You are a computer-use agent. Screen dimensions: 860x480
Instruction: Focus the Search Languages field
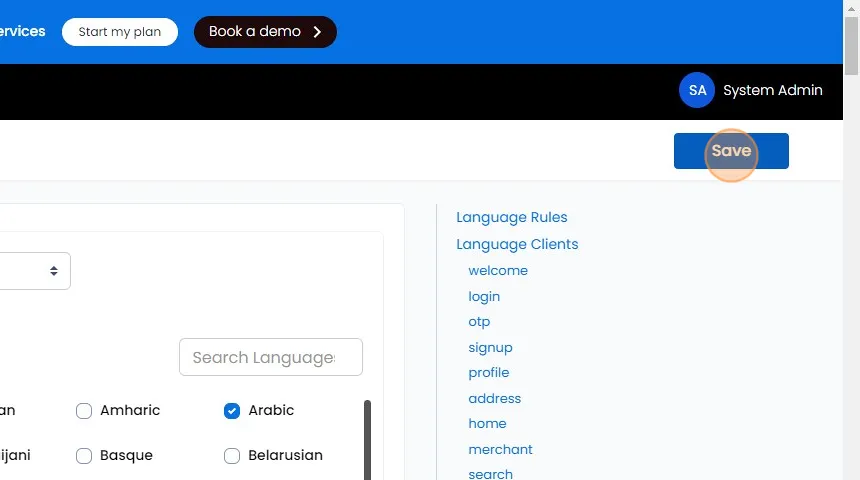271,357
